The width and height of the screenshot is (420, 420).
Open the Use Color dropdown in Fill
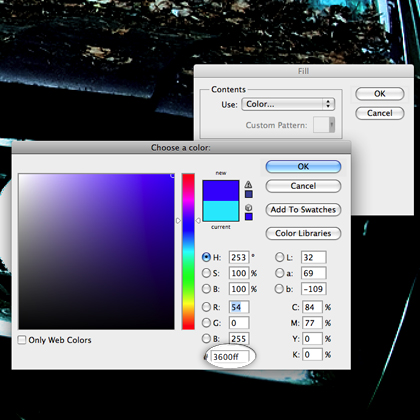tap(288, 104)
